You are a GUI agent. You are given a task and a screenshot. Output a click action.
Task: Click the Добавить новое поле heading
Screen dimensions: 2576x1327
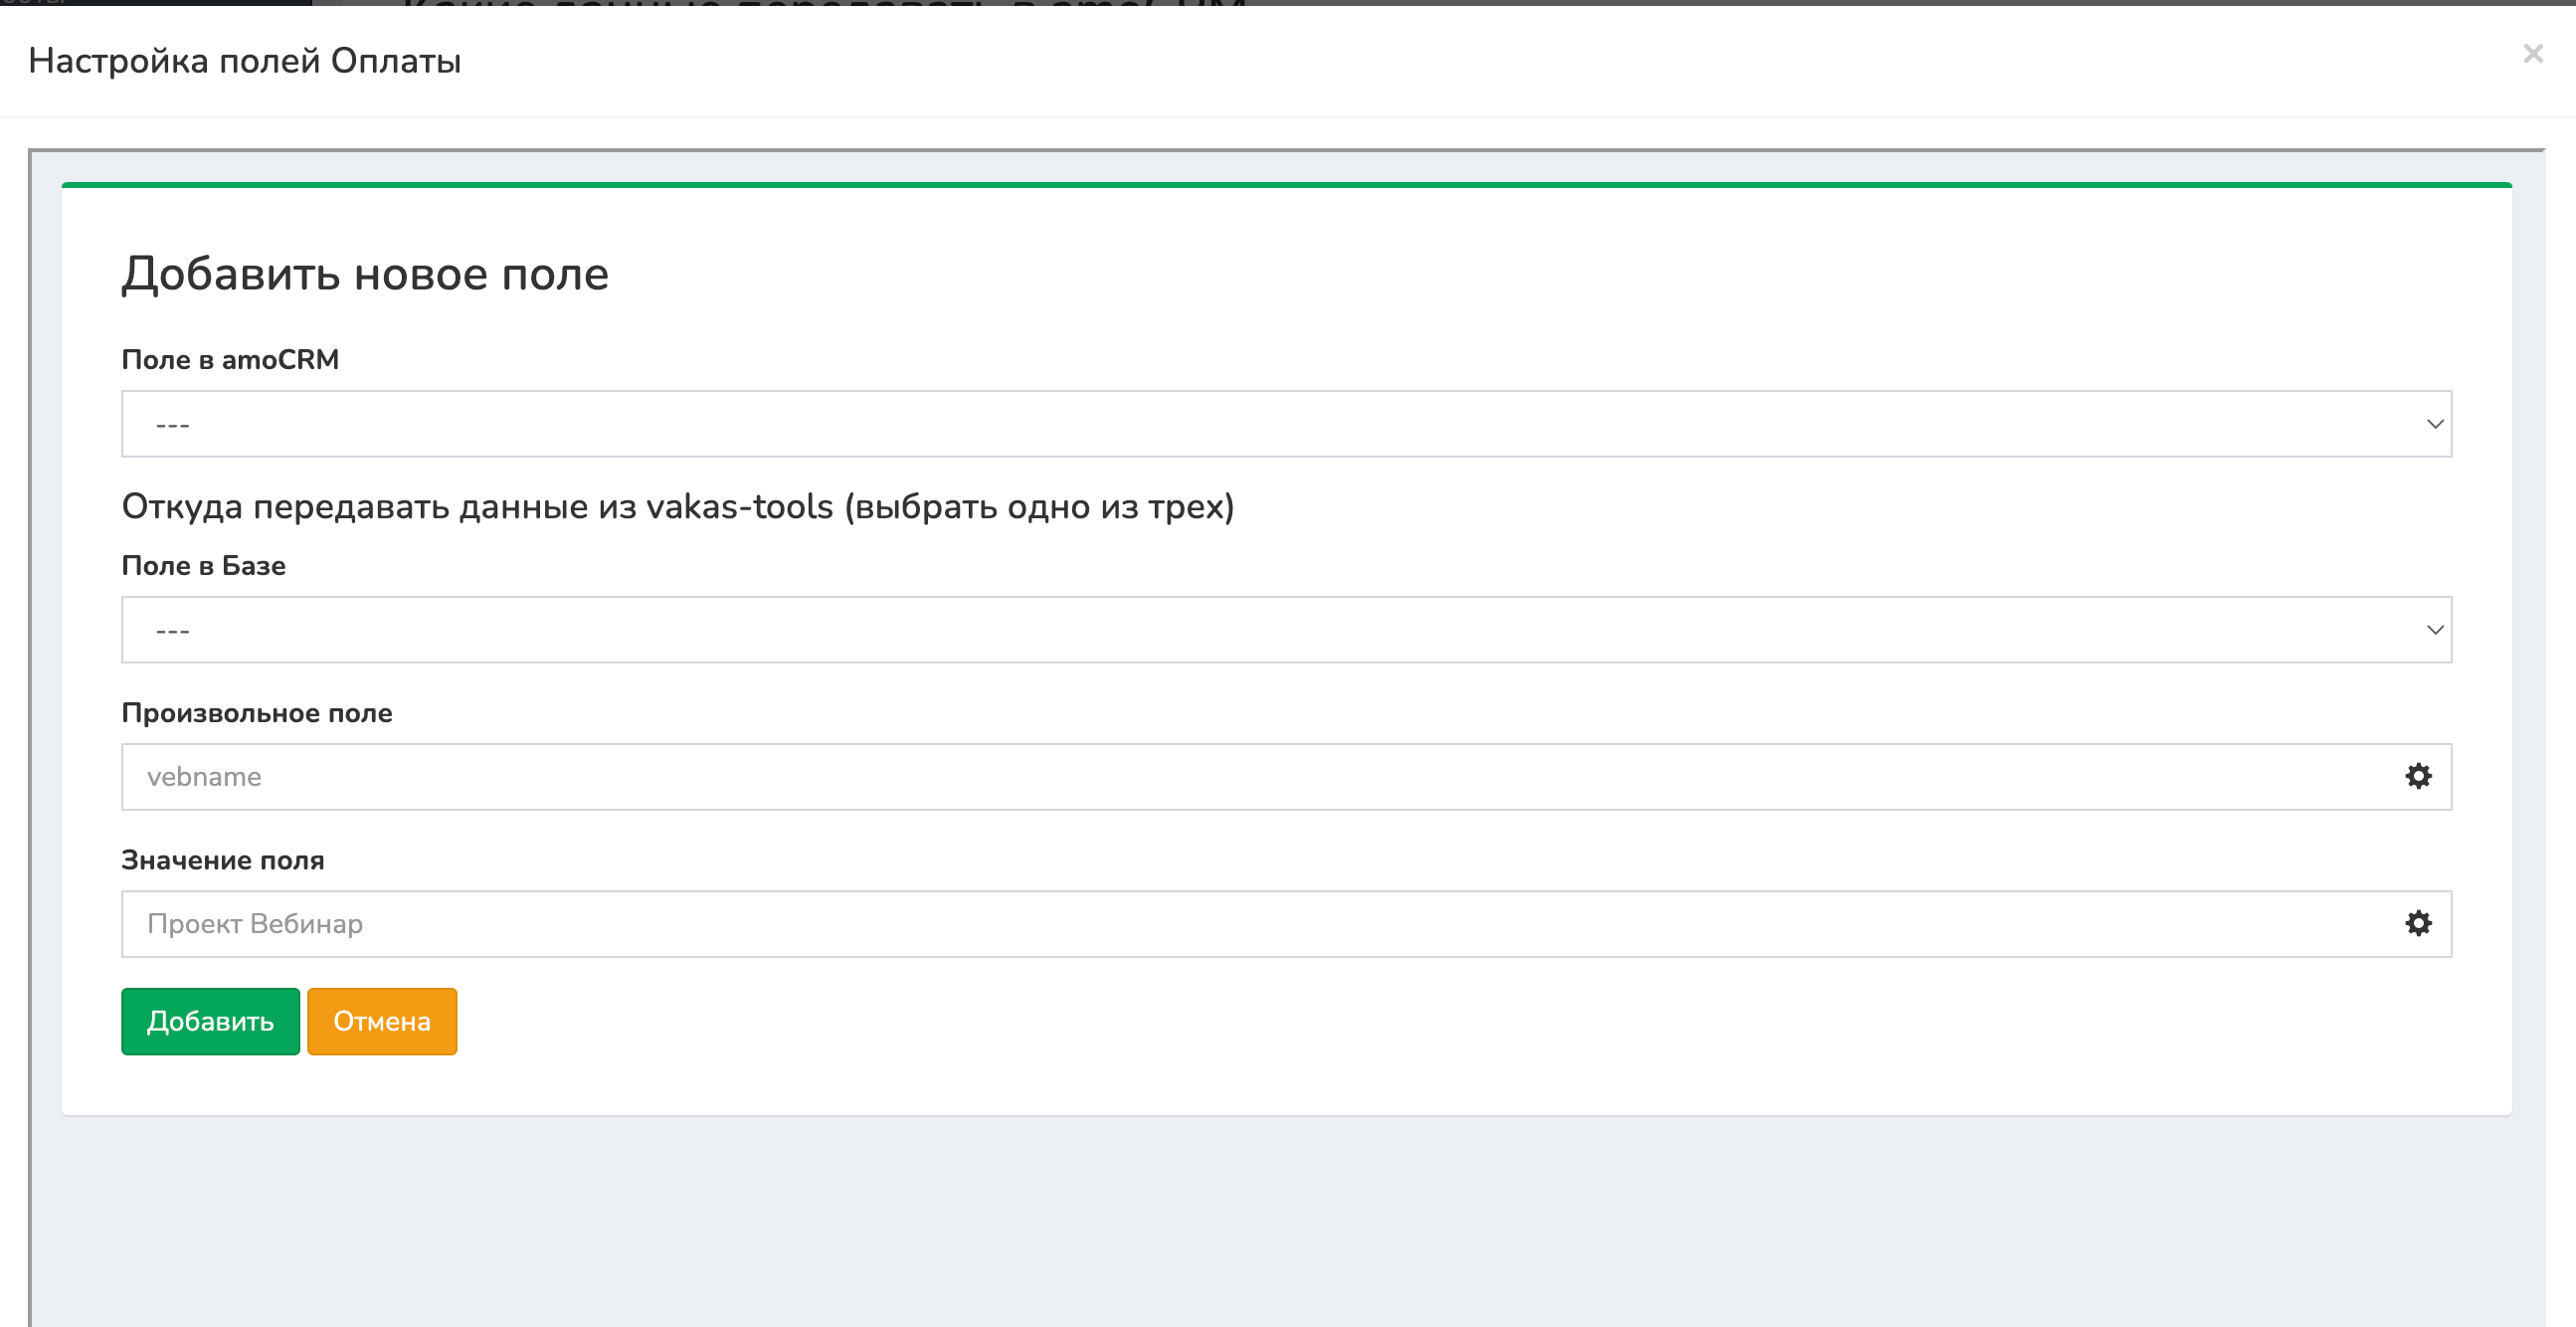[x=365, y=274]
